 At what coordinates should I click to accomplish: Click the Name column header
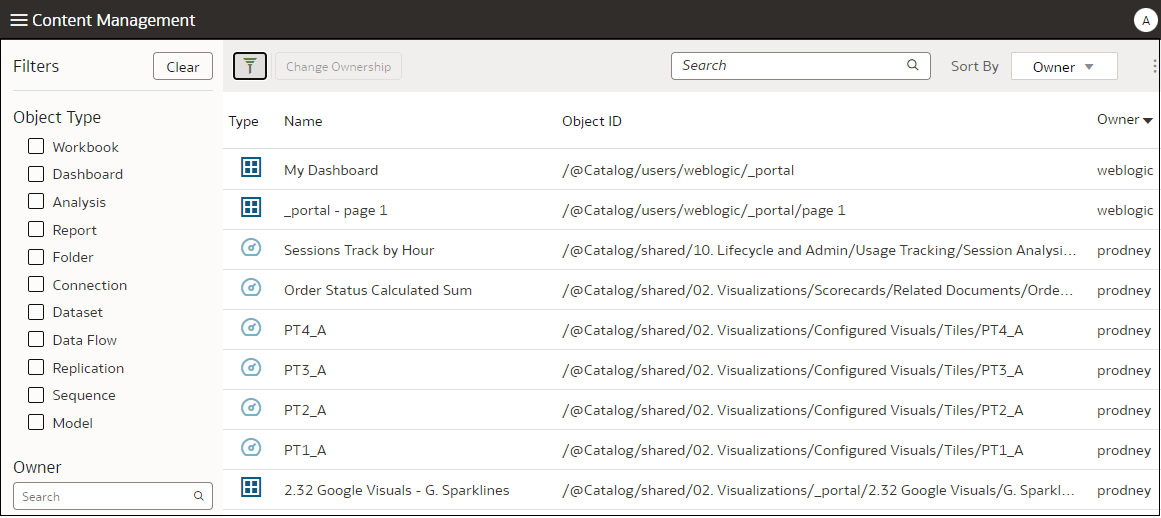304,121
